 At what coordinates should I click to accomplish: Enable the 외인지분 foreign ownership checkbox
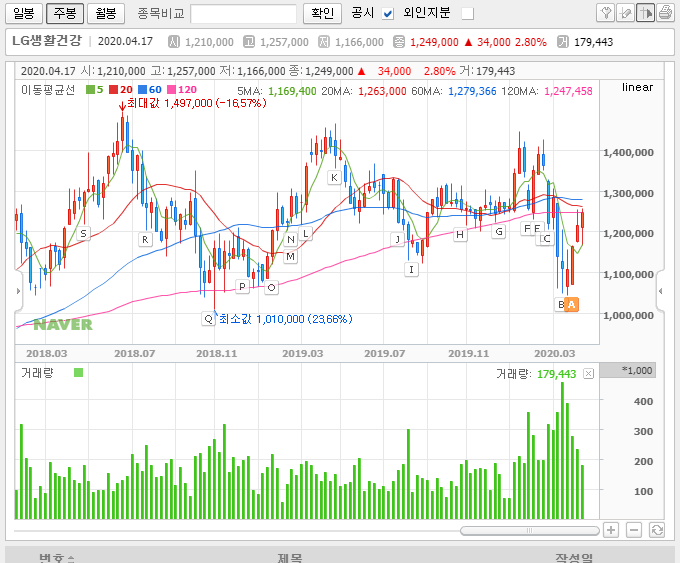pos(467,14)
